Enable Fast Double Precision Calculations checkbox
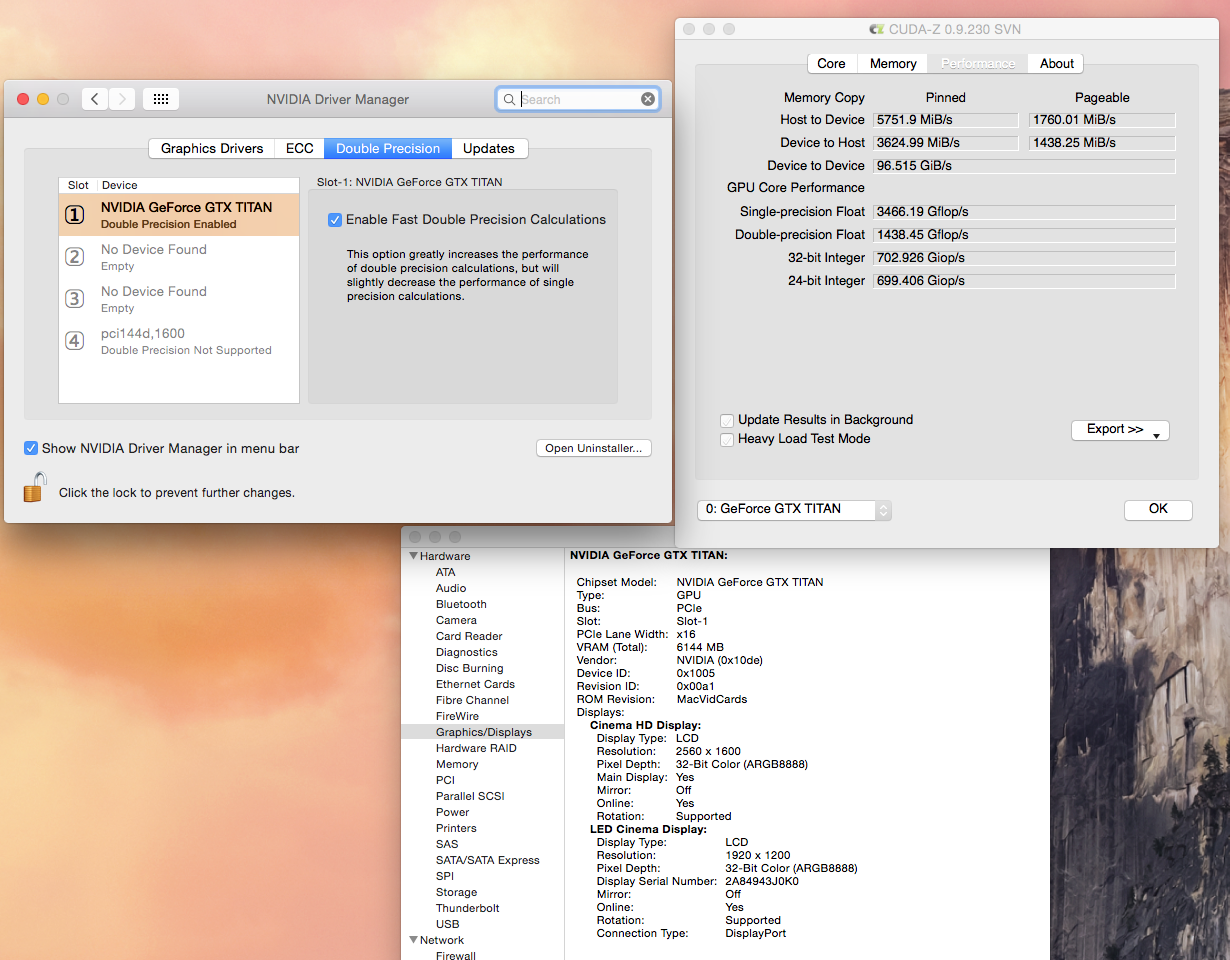 335,220
